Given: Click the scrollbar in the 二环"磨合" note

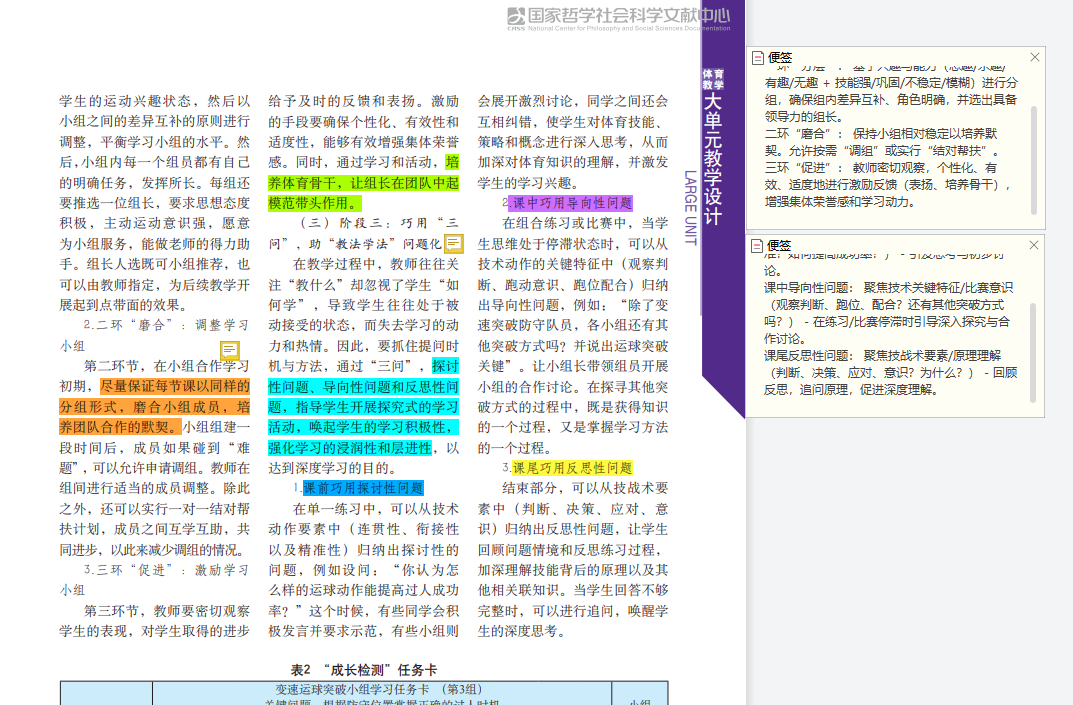Looking at the screenshot, I should tap(1033, 160).
